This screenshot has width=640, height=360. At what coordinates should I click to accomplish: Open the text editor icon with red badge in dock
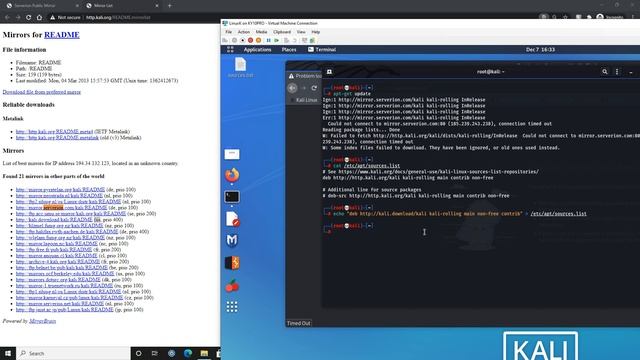pos(232,219)
